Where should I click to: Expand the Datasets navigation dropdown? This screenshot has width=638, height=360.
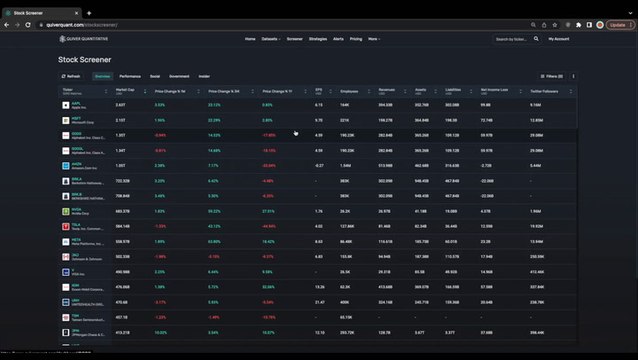[x=271, y=39]
